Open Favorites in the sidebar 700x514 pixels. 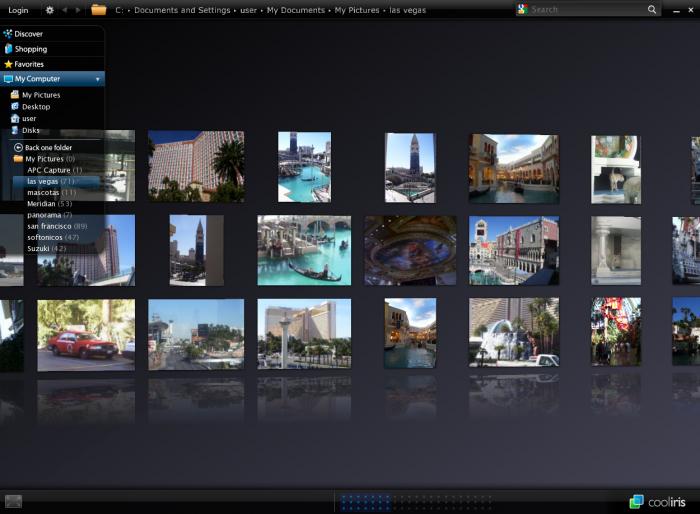[x=29, y=64]
